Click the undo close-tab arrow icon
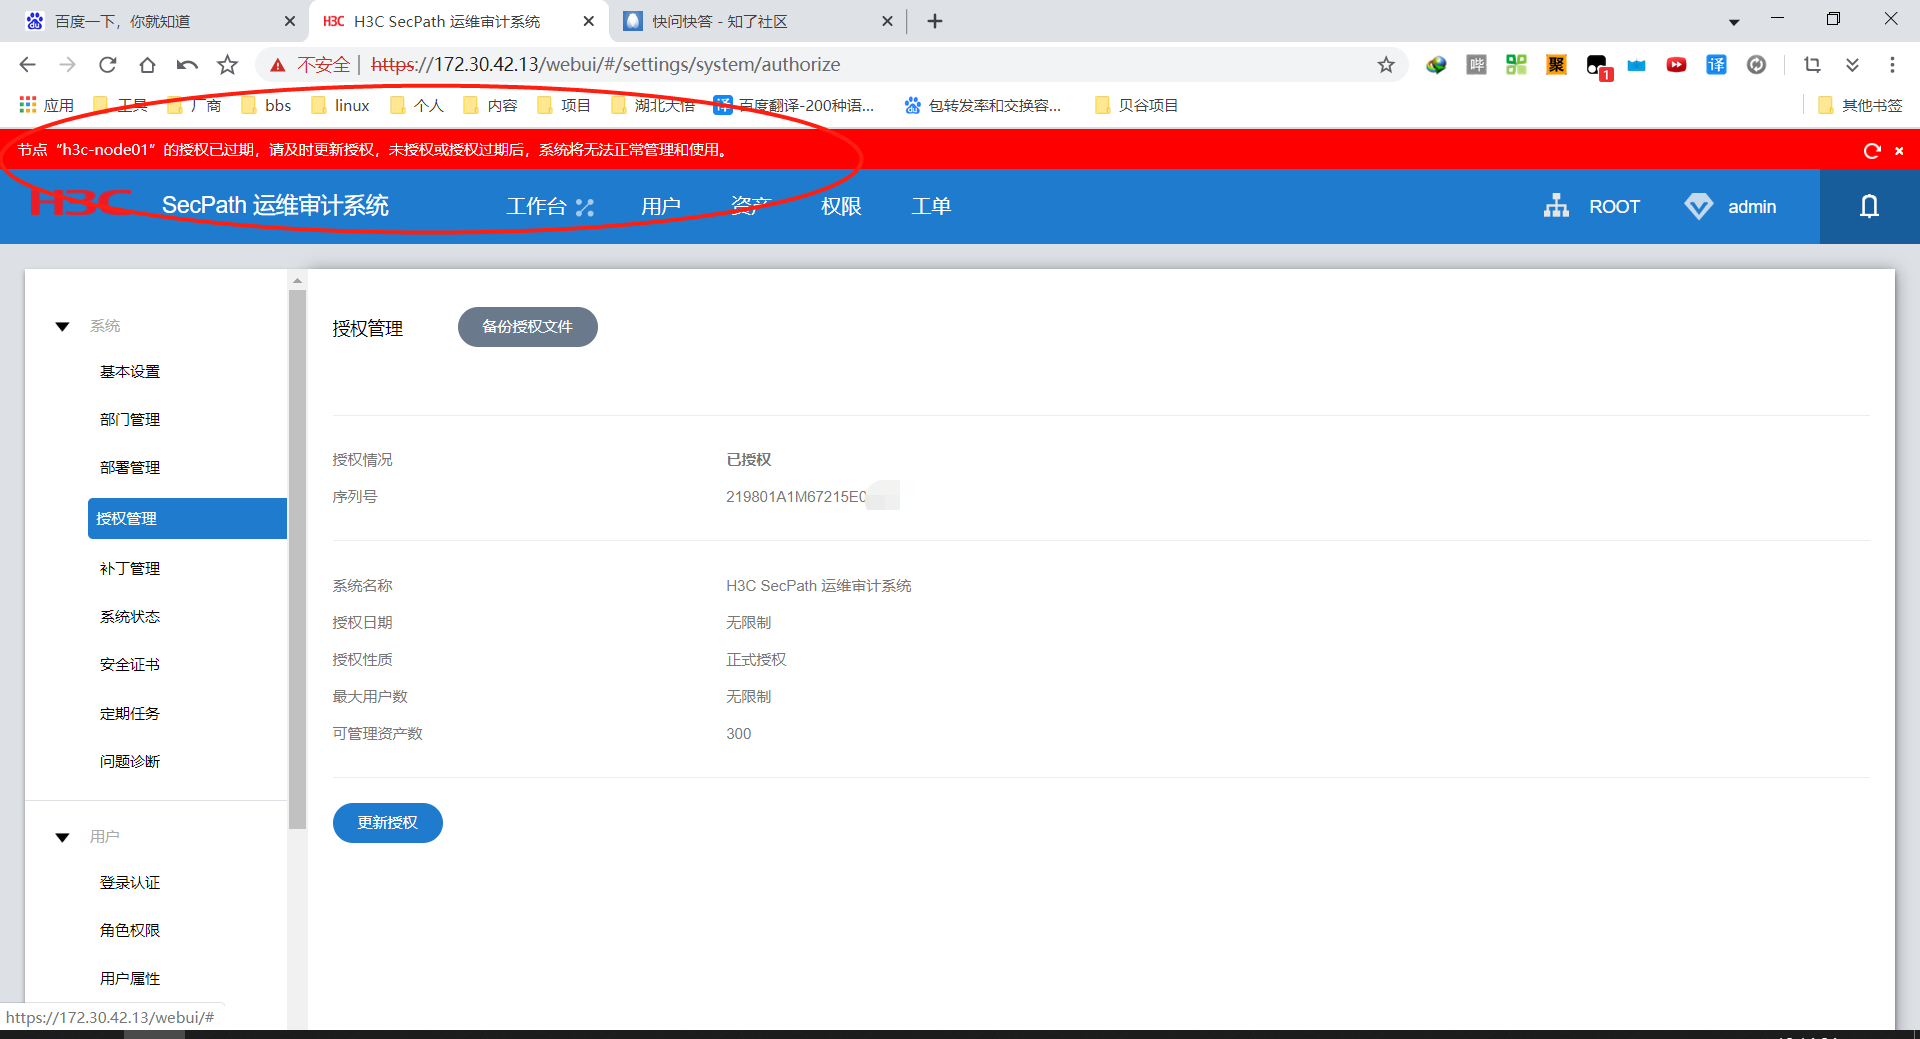Viewport: 1920px width, 1039px height. 187,65
